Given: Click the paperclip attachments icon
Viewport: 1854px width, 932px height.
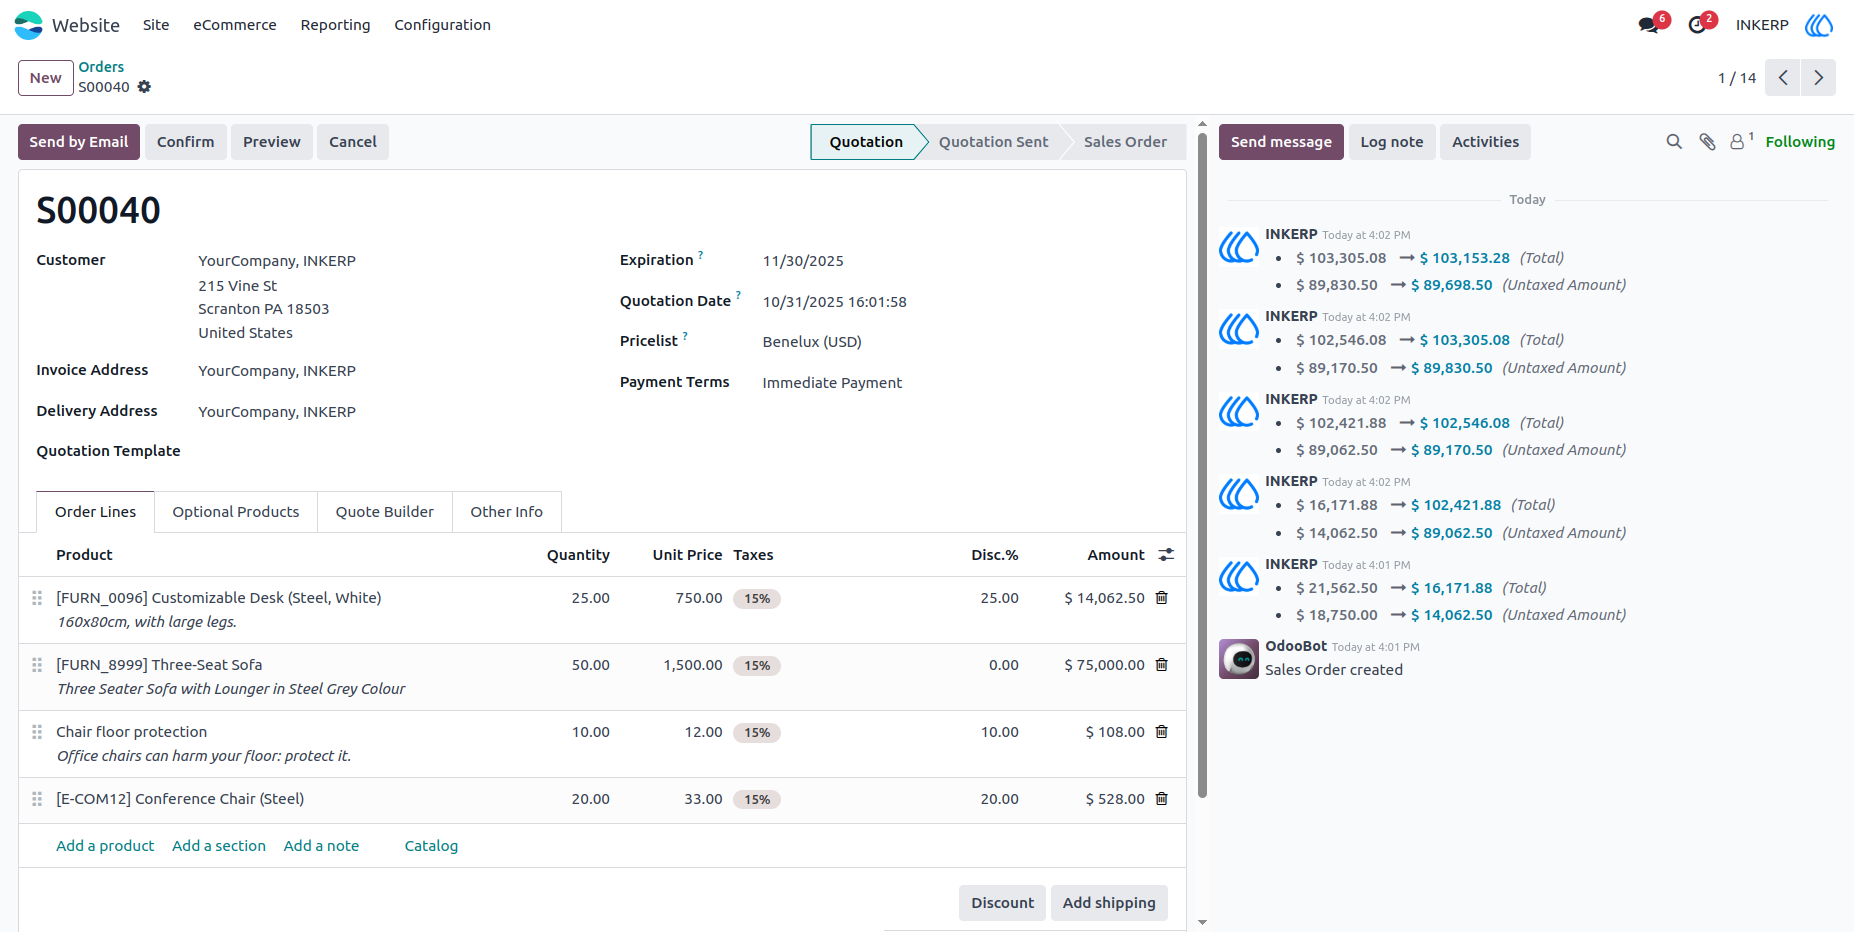Looking at the screenshot, I should [1708, 142].
